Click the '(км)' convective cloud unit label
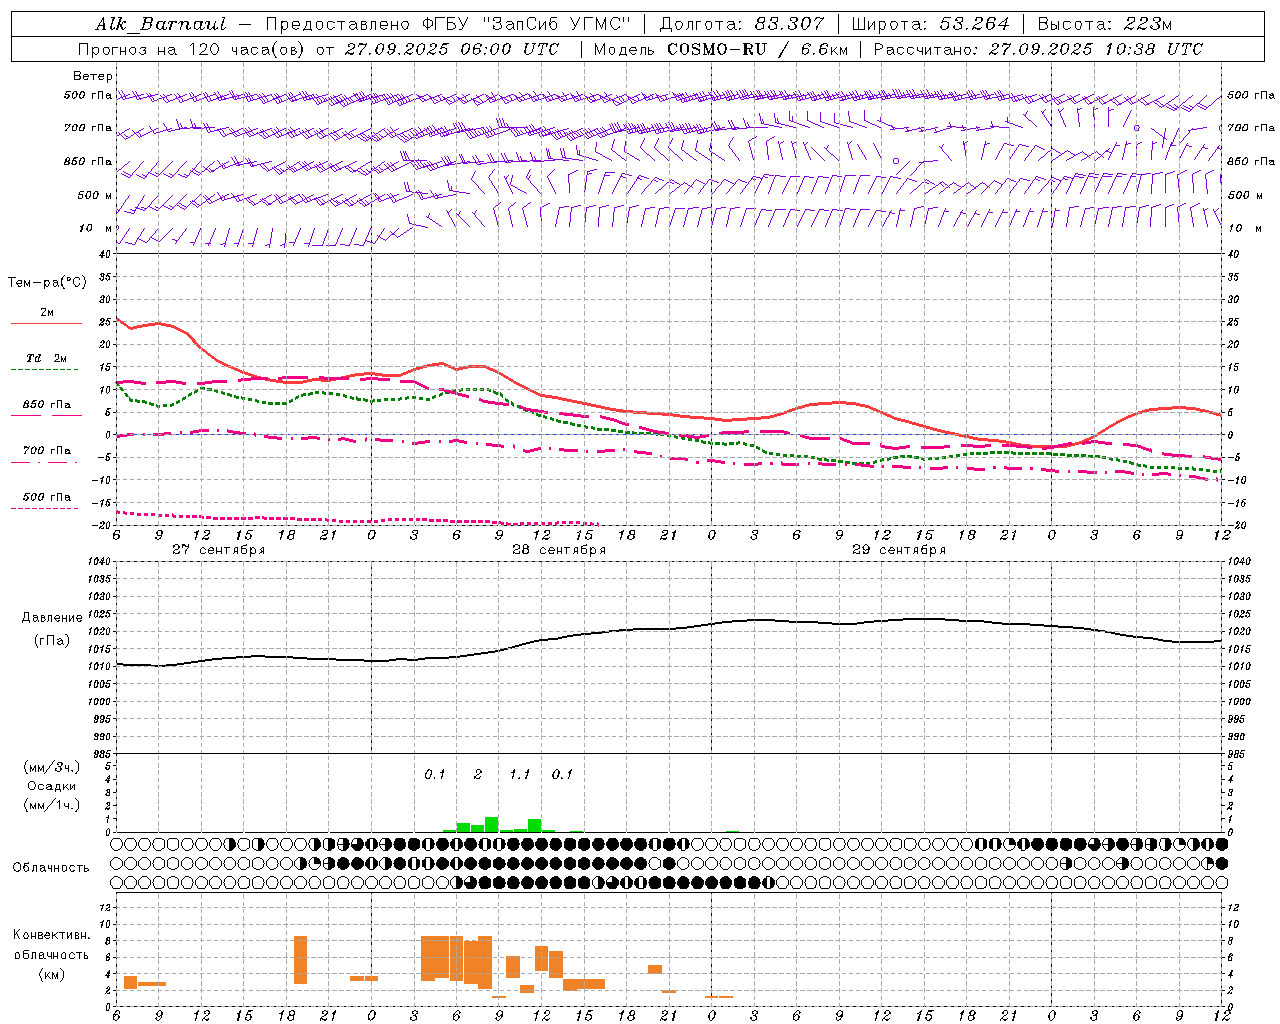This screenshot has height=1024, width=1280. pos(51,973)
